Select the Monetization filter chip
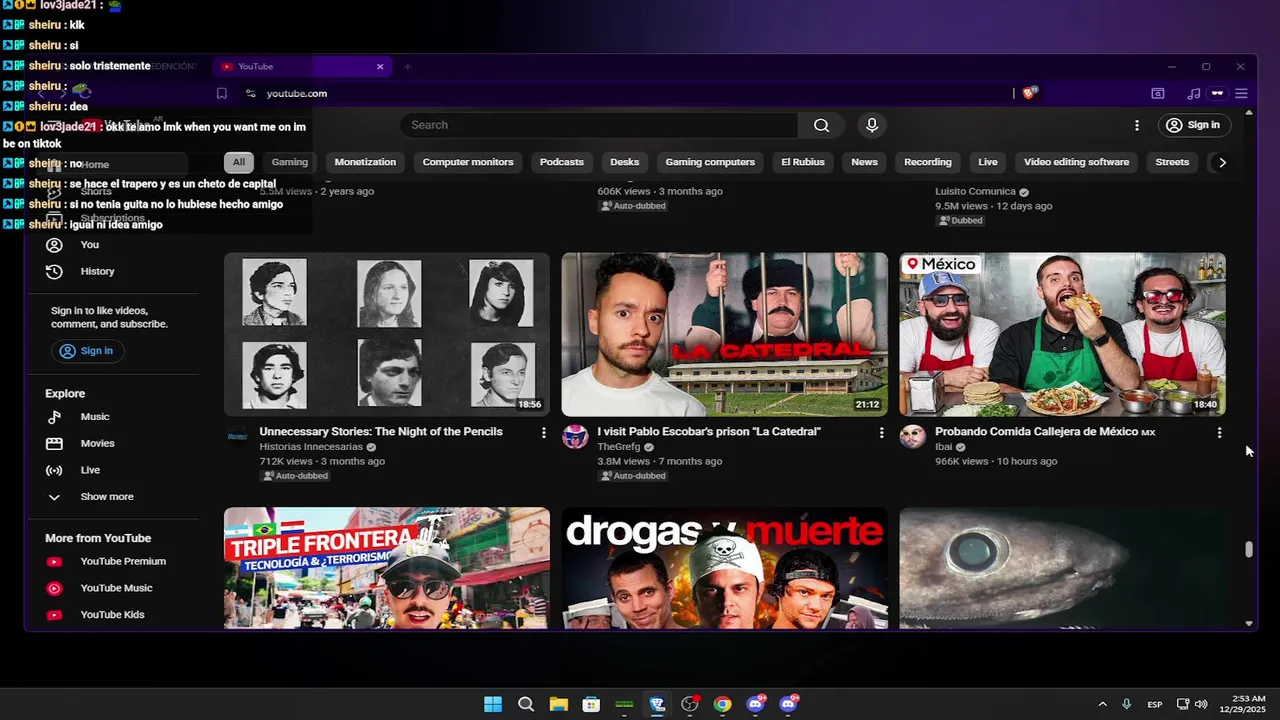The image size is (1280, 720). [365, 162]
